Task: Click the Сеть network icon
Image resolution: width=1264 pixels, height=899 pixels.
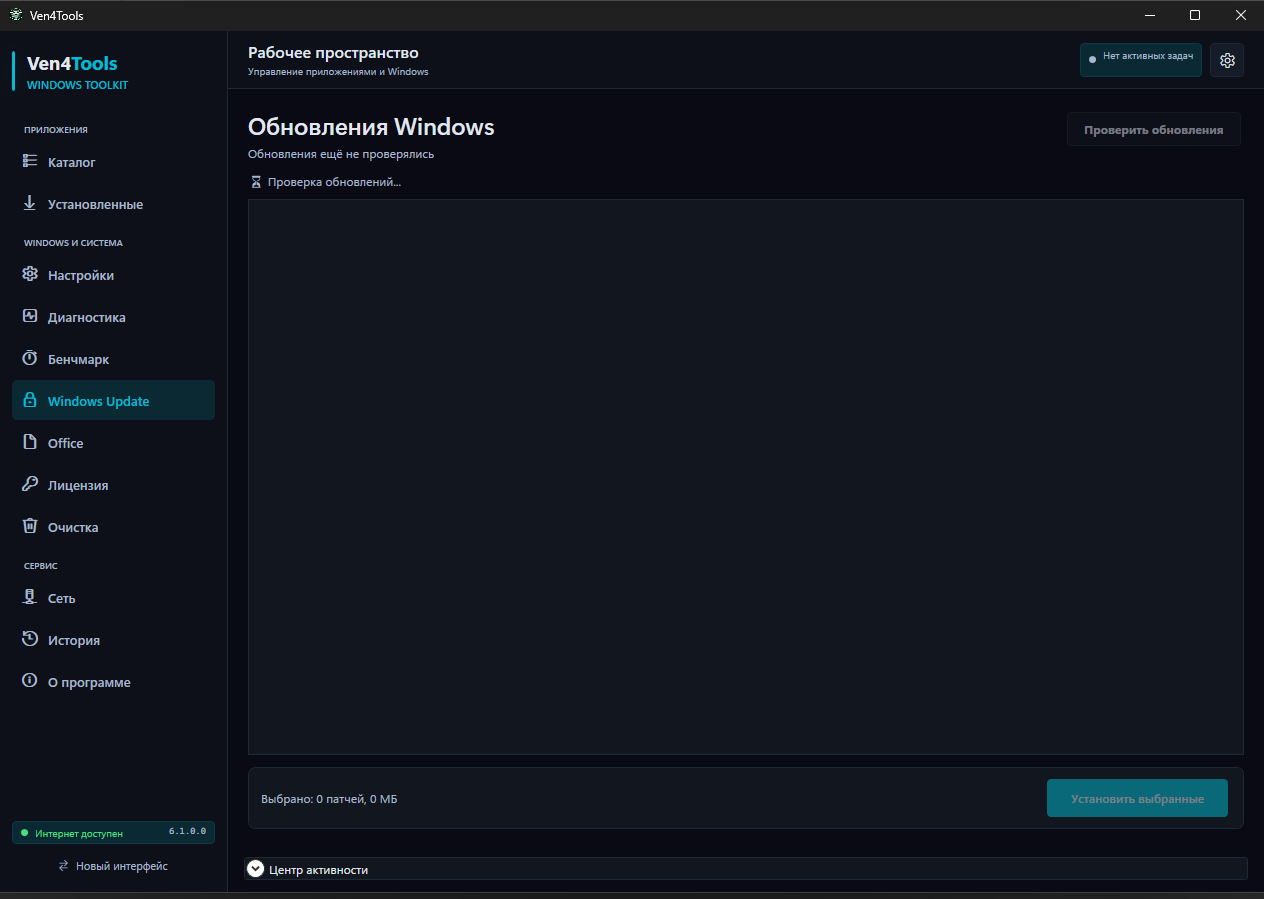Action: coord(30,597)
